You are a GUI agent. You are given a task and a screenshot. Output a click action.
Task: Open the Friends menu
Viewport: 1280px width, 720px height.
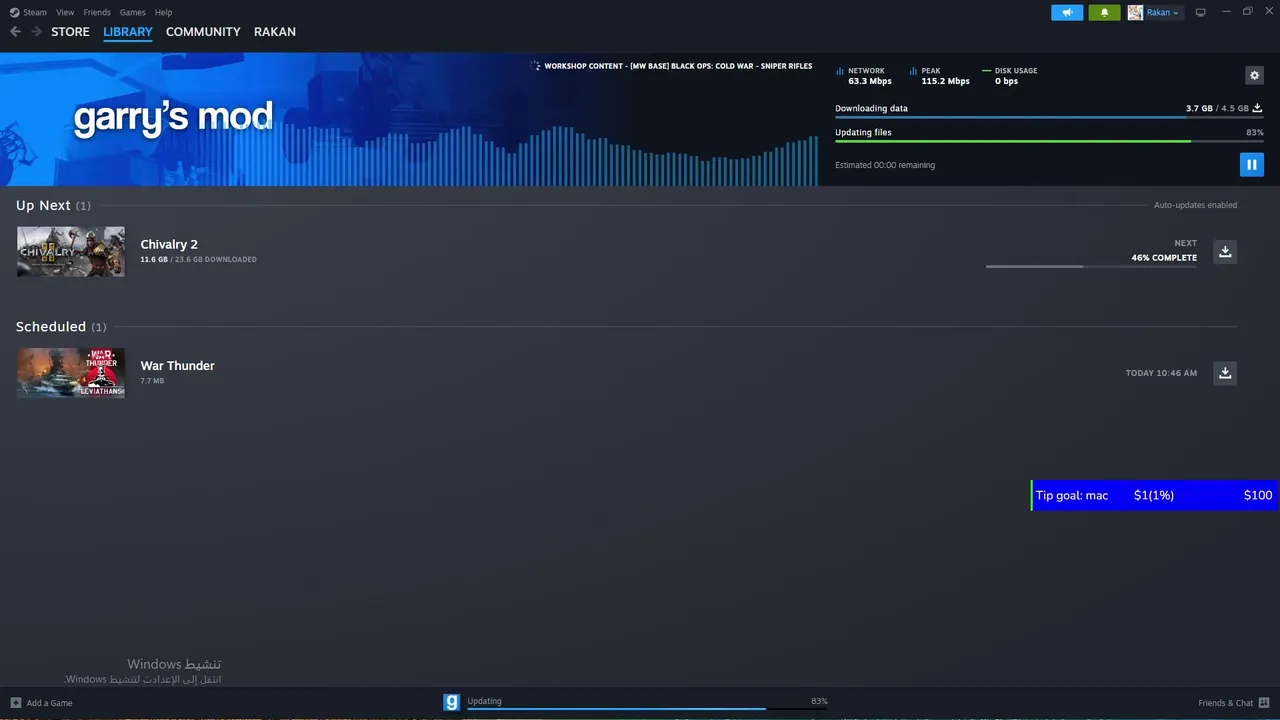[x=97, y=12]
